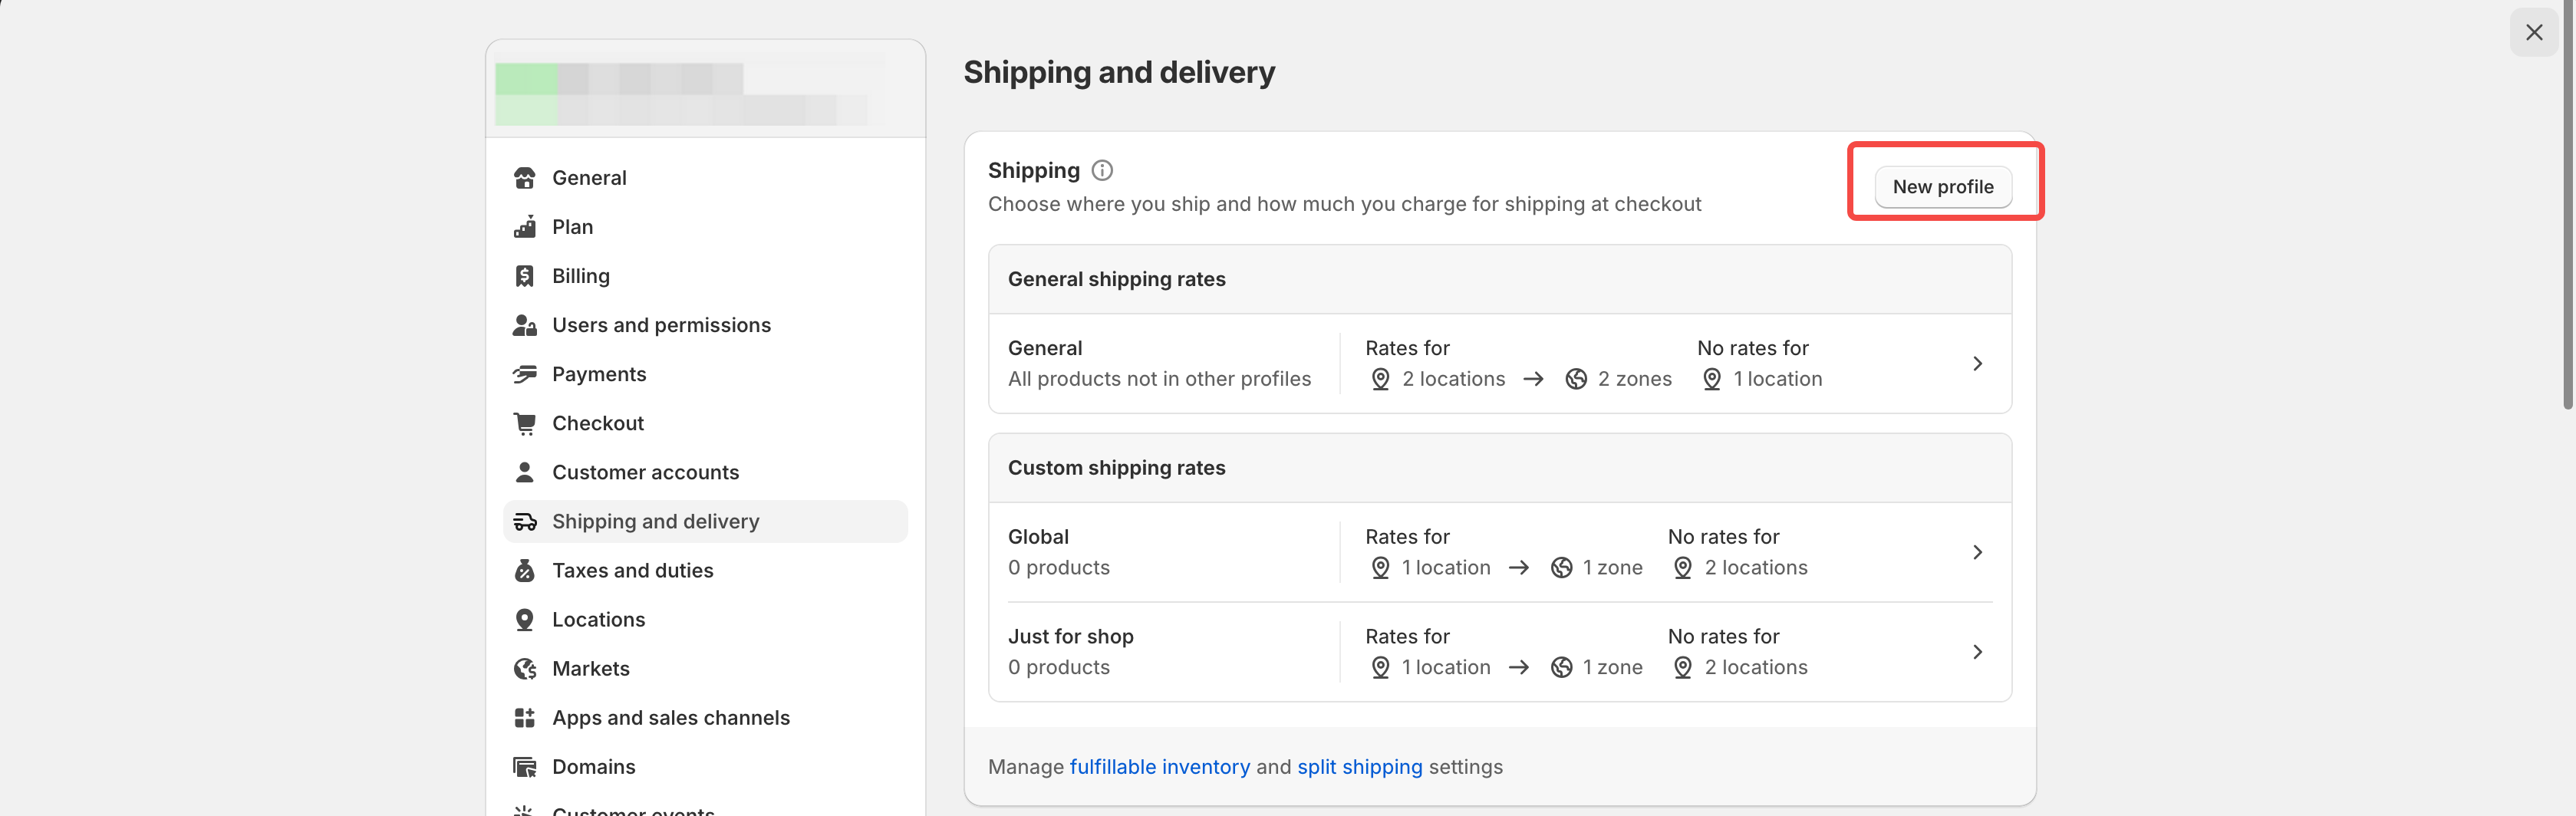
Task: Click the Plan icon in sidebar
Action: pyautogui.click(x=524, y=227)
